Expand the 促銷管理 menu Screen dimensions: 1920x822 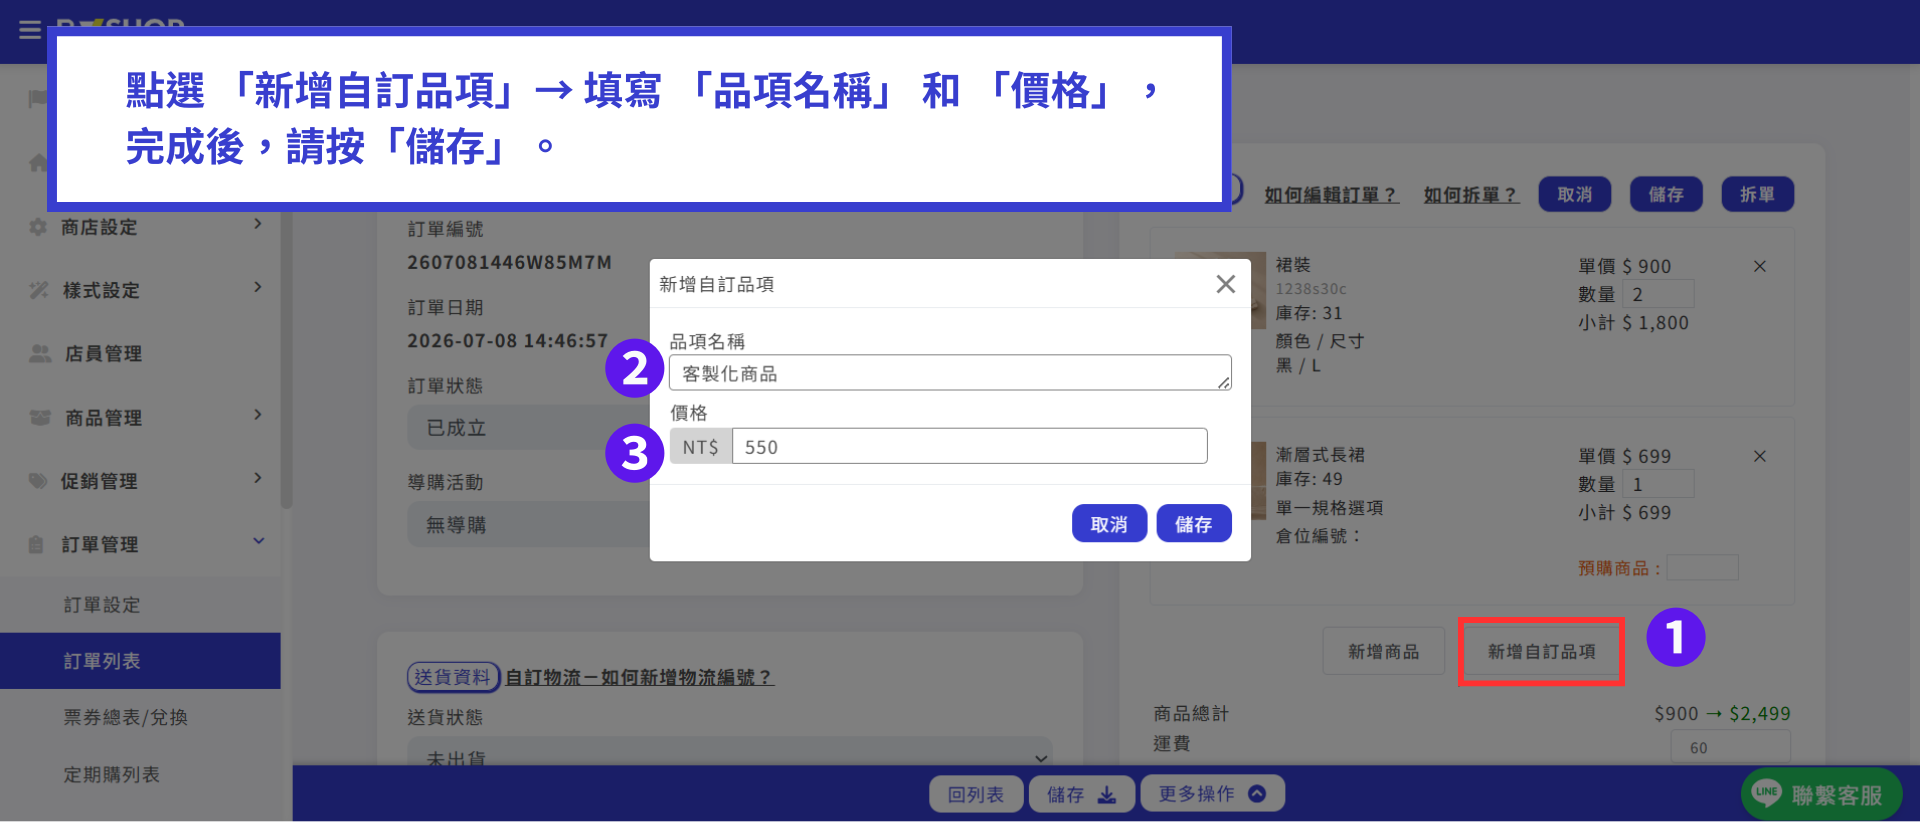click(140, 481)
